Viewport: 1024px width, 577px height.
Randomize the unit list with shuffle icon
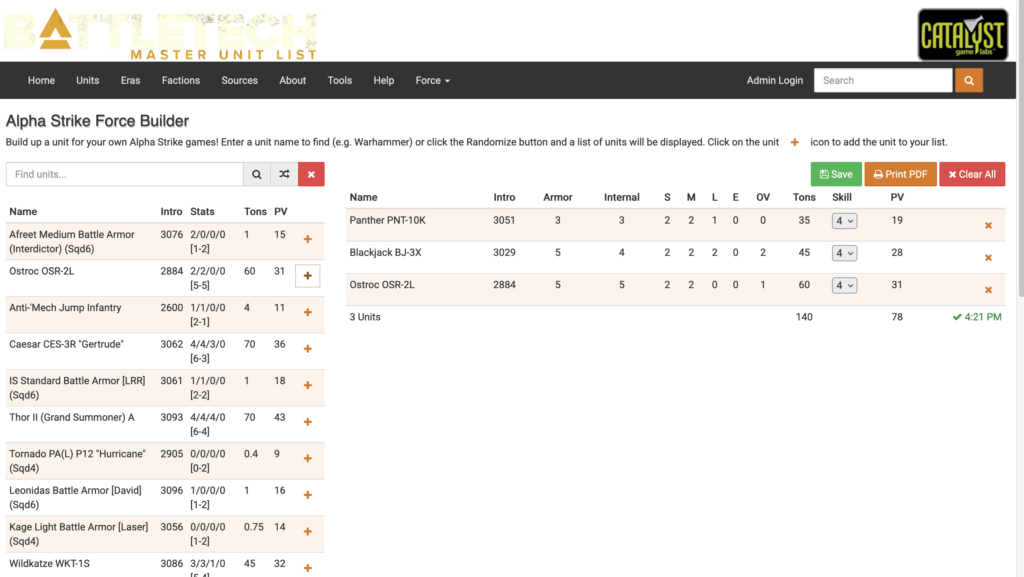(284, 174)
